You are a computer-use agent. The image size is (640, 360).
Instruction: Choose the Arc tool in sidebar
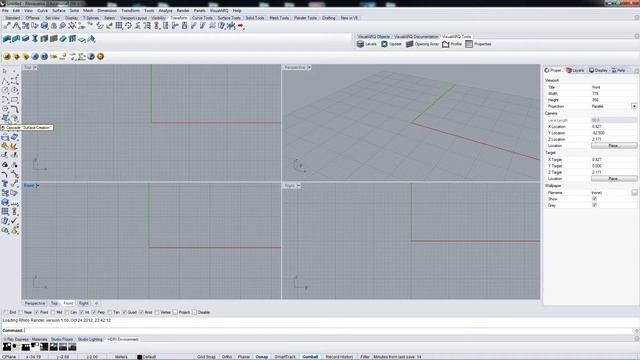click(x=5, y=100)
